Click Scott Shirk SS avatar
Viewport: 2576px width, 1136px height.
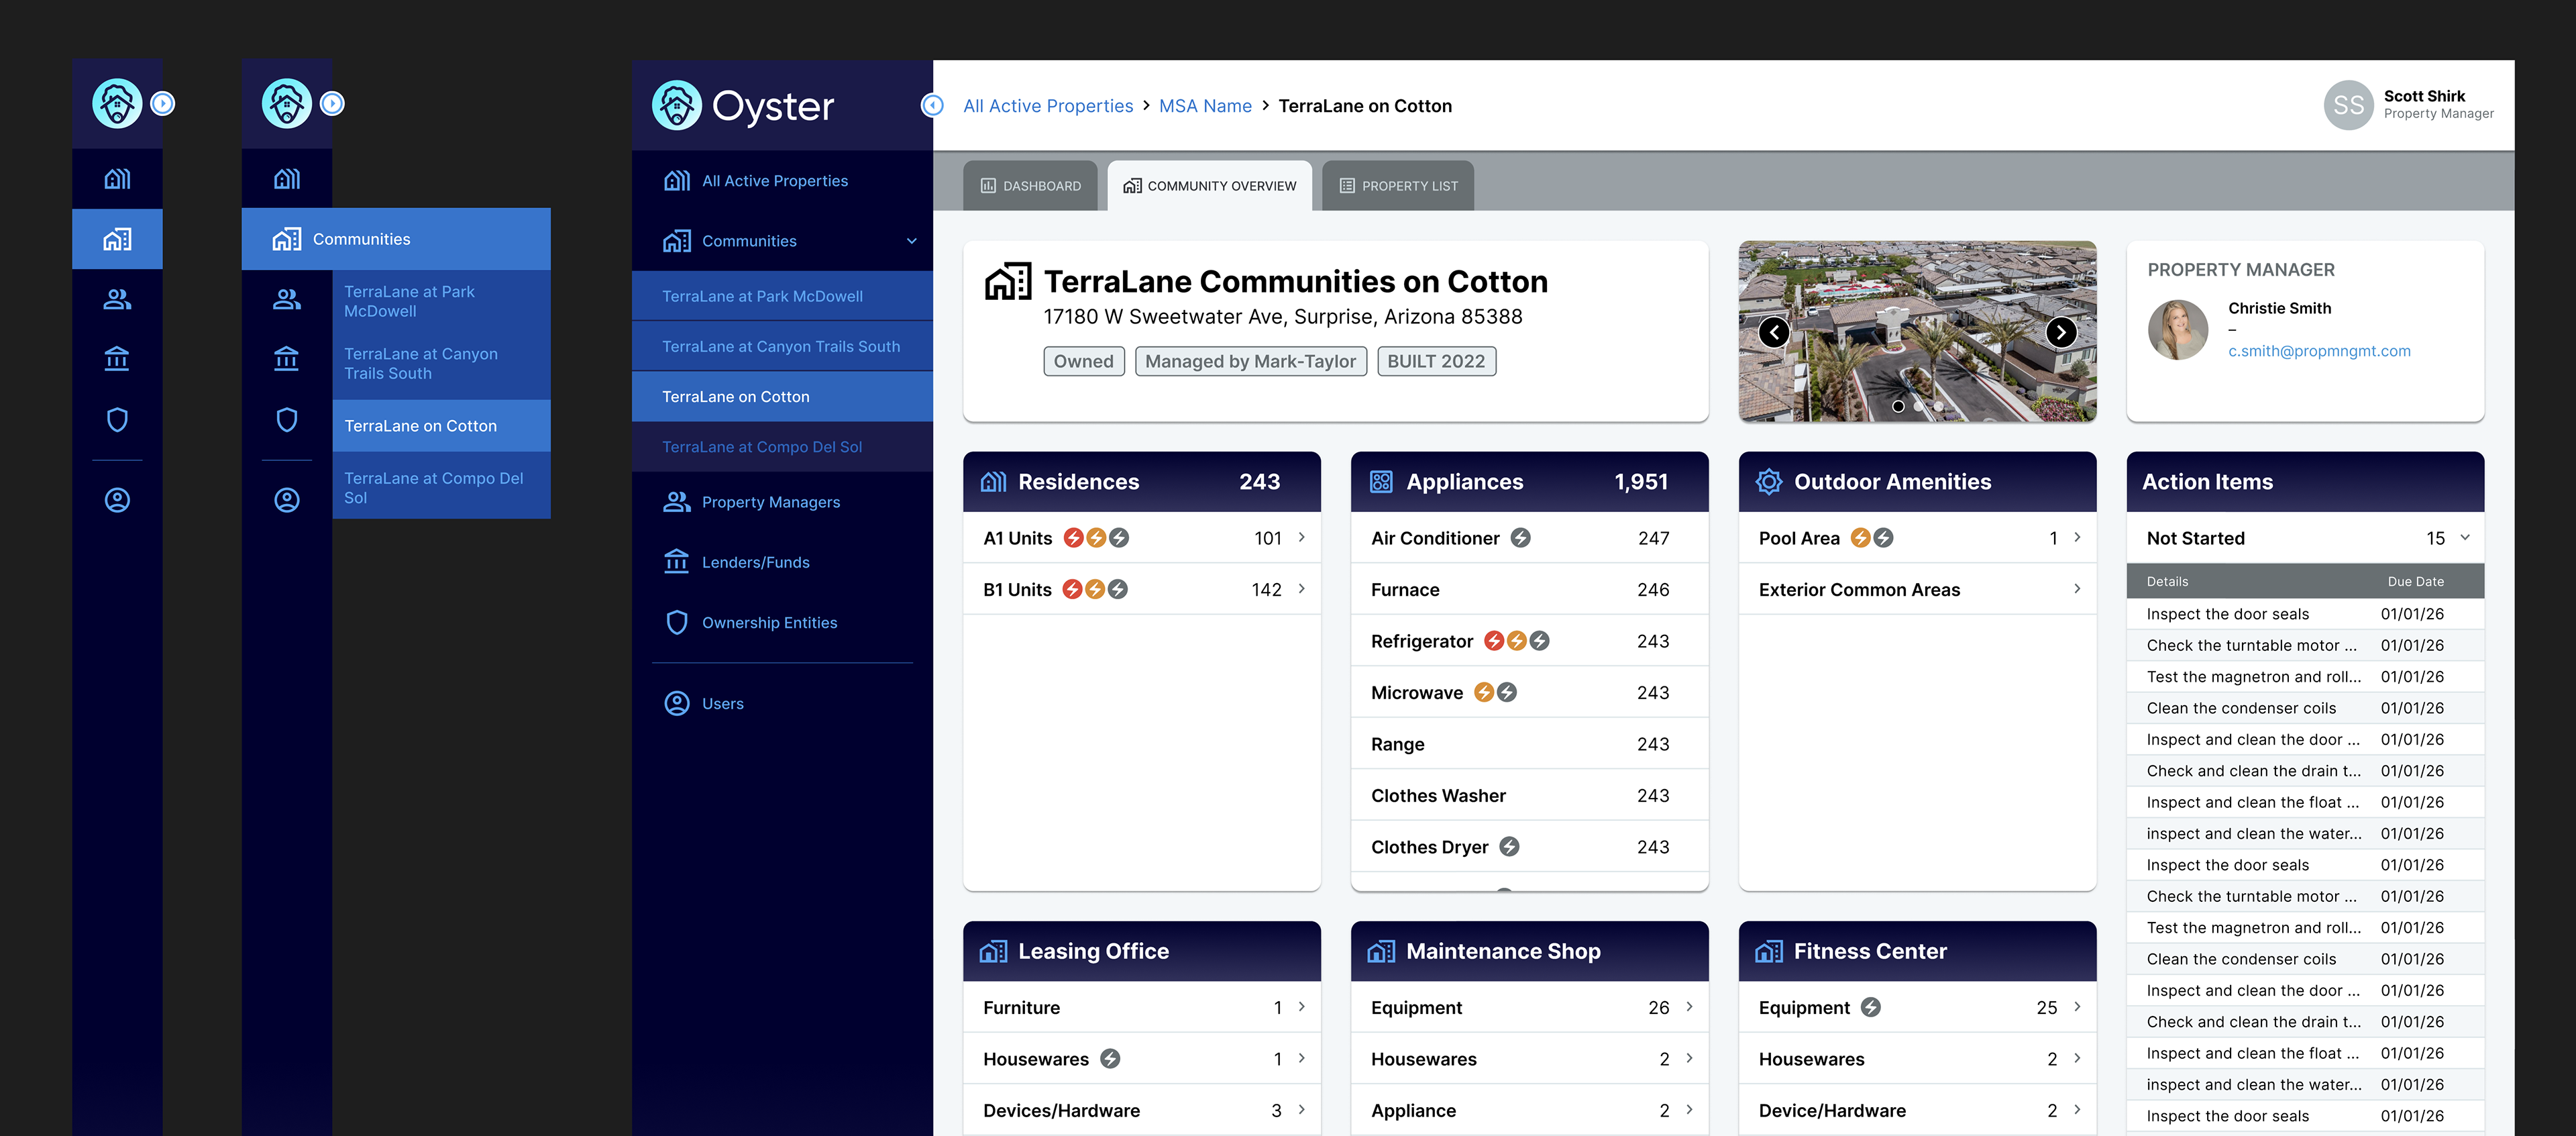pyautogui.click(x=2348, y=105)
